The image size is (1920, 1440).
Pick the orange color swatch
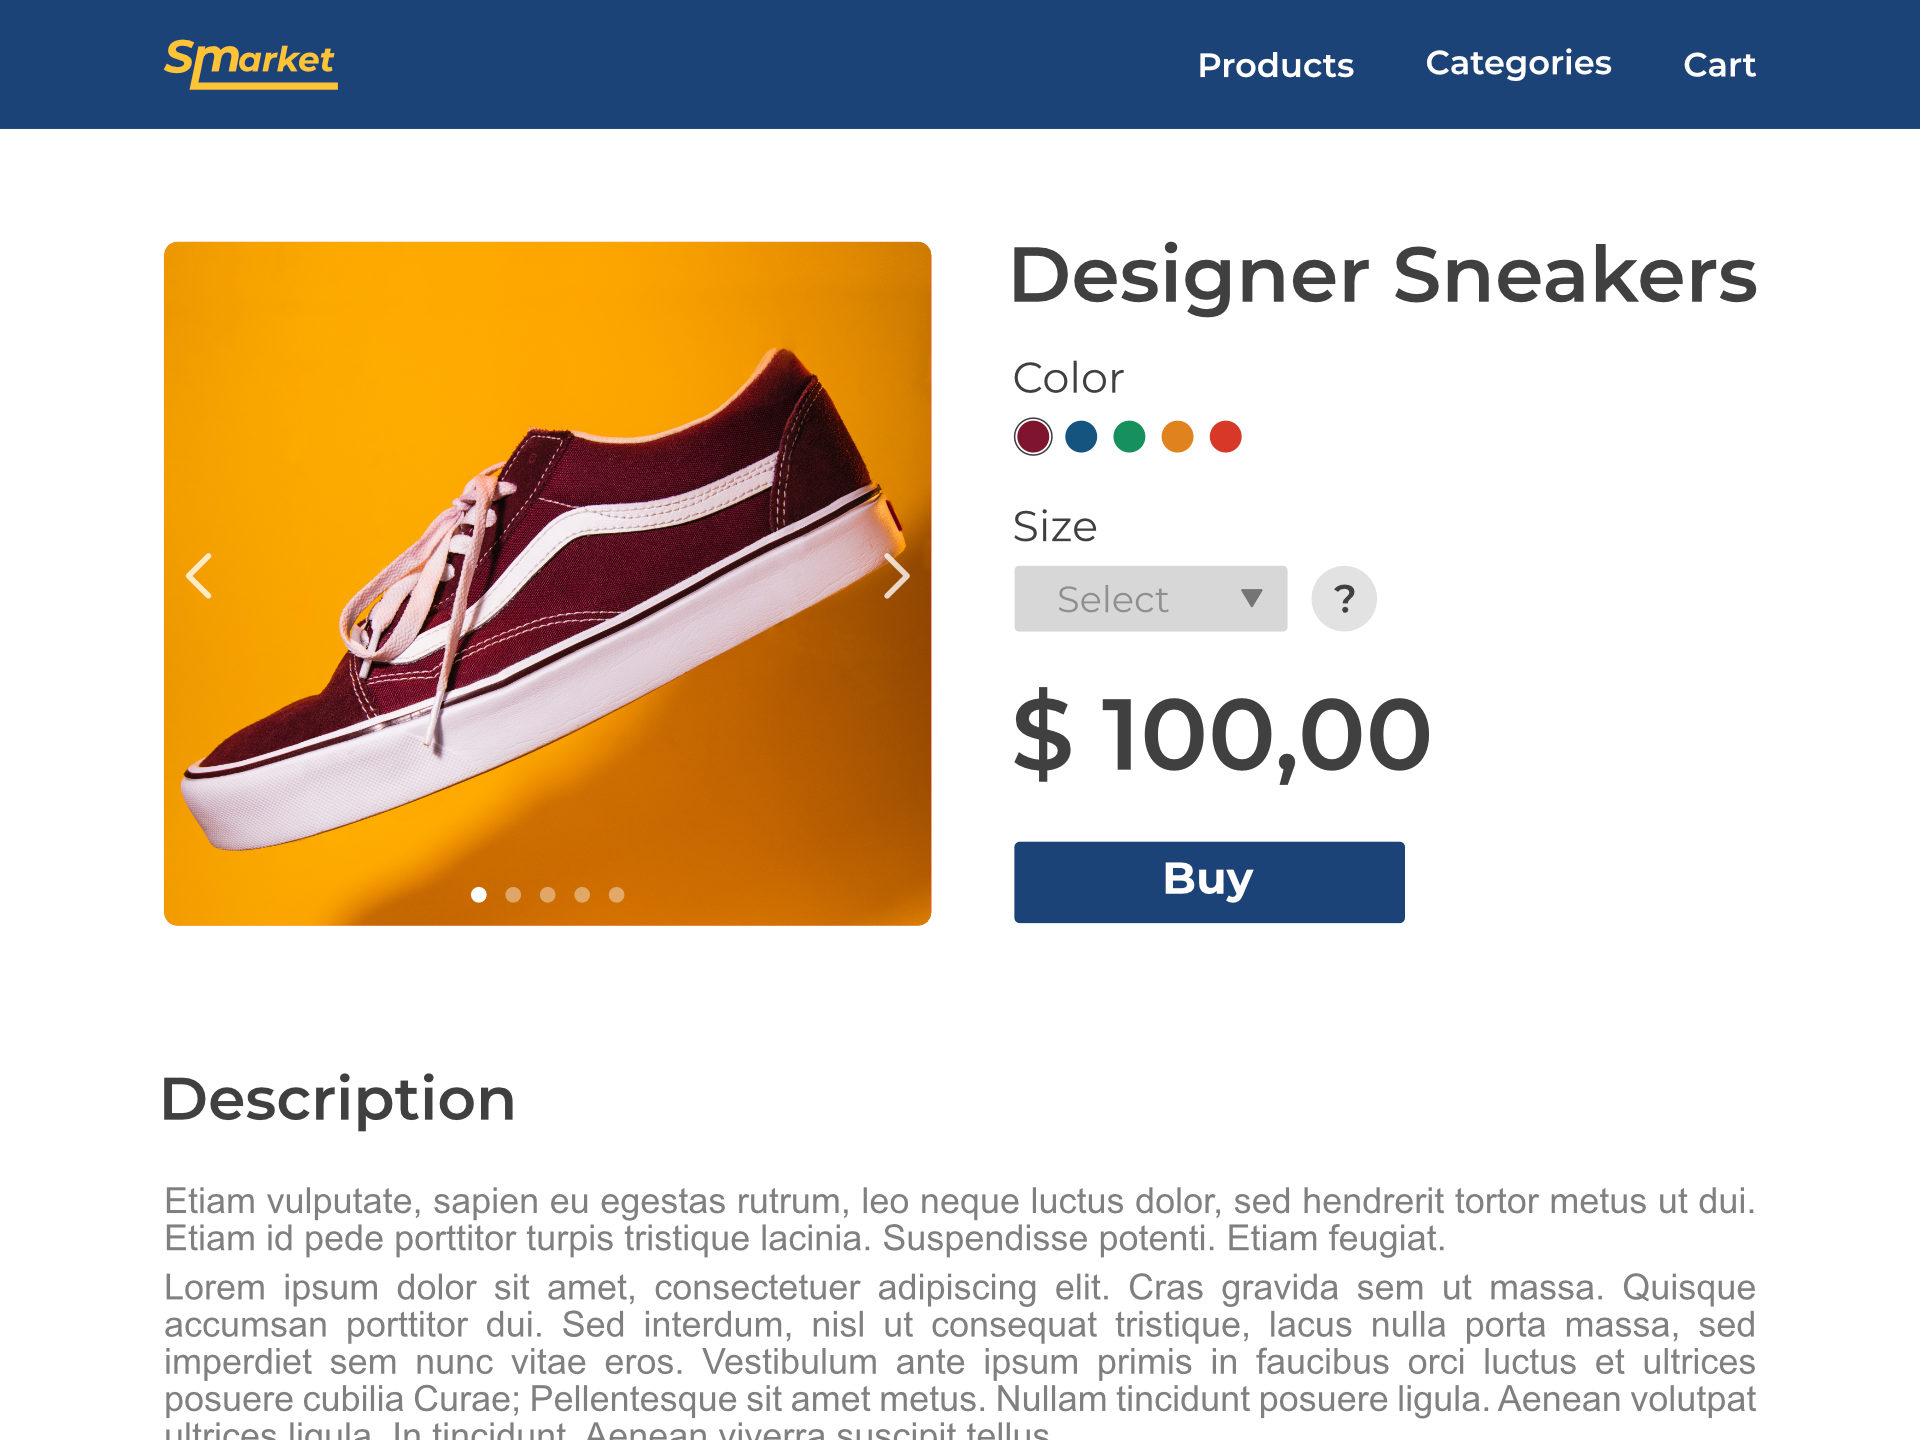coord(1177,437)
